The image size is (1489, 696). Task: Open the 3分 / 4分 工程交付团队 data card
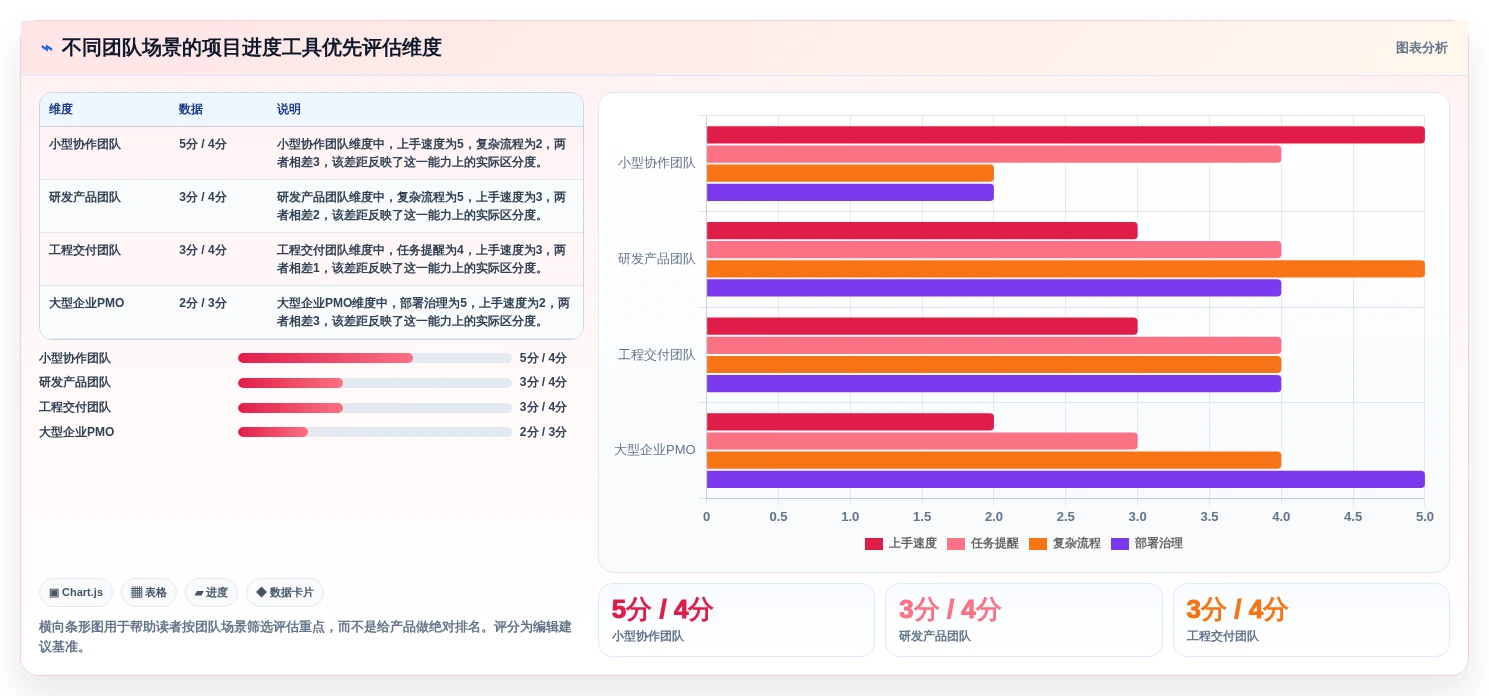[1311, 620]
